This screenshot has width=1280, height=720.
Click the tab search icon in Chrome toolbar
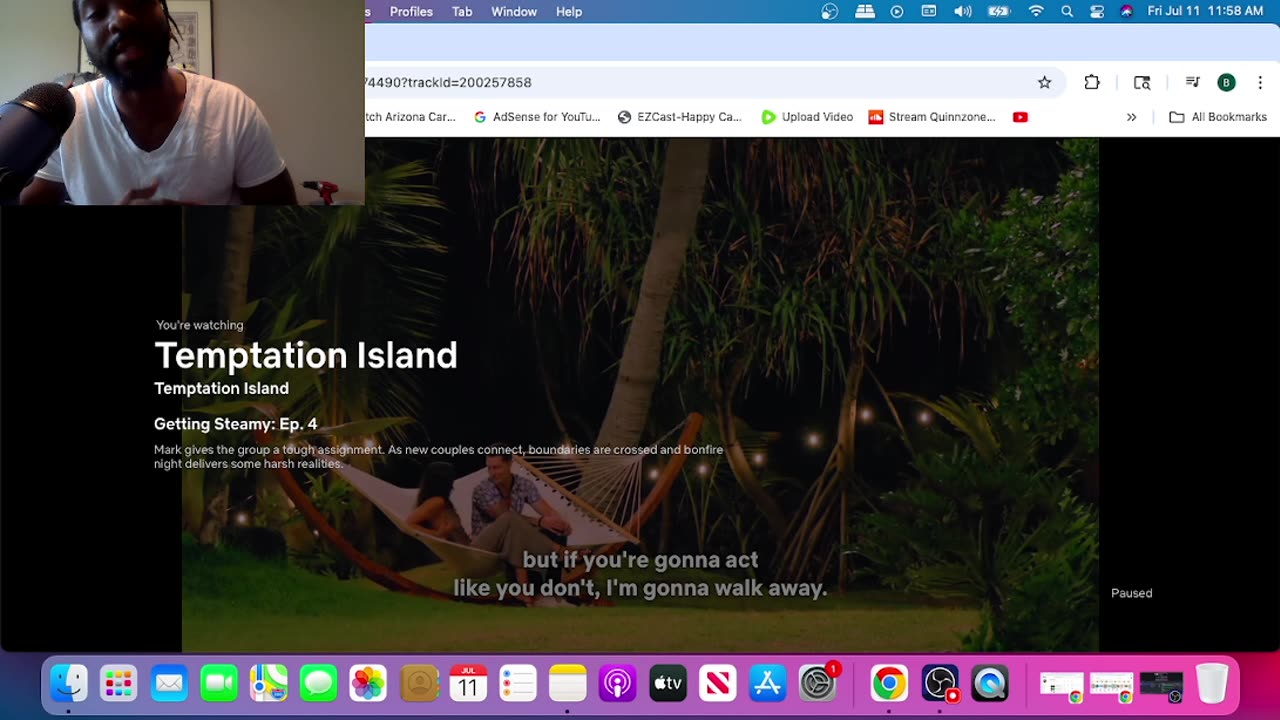pos(1142,83)
